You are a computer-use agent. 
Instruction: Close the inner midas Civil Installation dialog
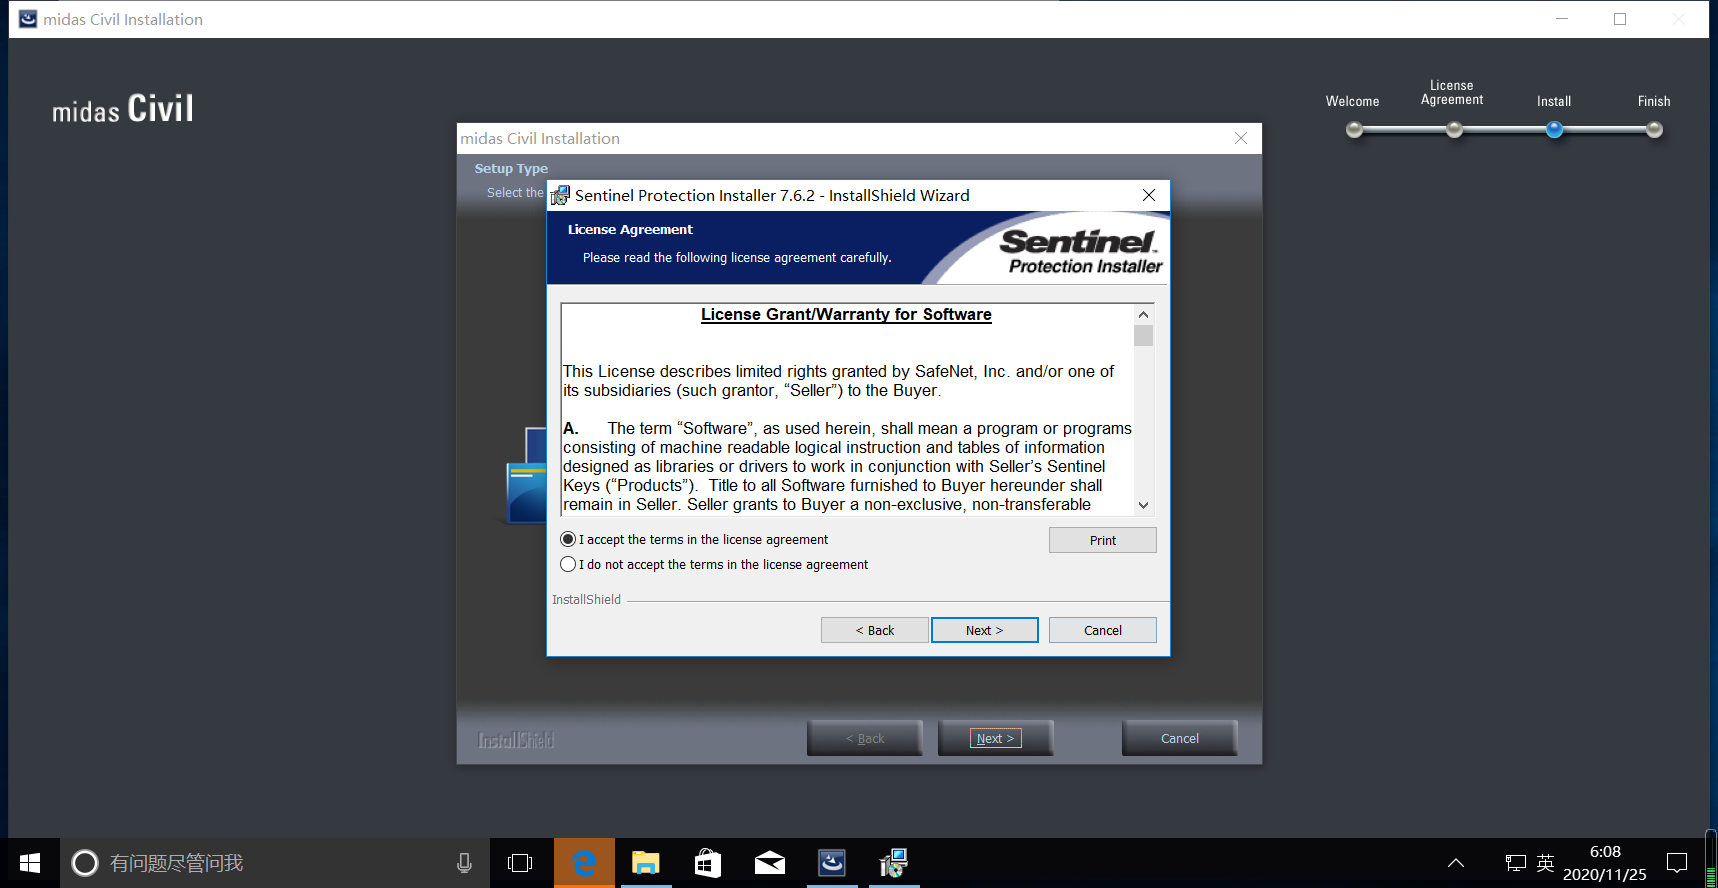pyautogui.click(x=1240, y=138)
